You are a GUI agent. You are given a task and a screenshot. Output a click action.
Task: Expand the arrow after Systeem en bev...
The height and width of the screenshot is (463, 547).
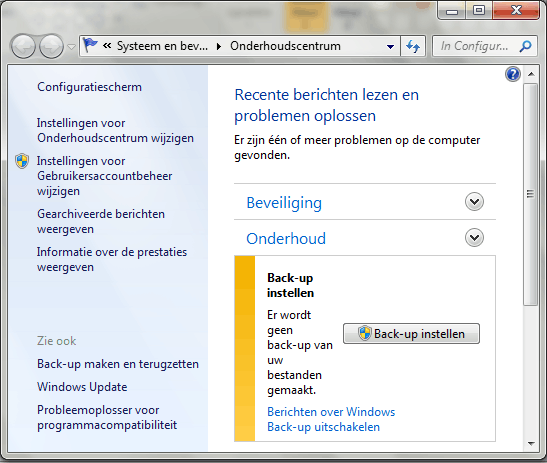point(219,46)
